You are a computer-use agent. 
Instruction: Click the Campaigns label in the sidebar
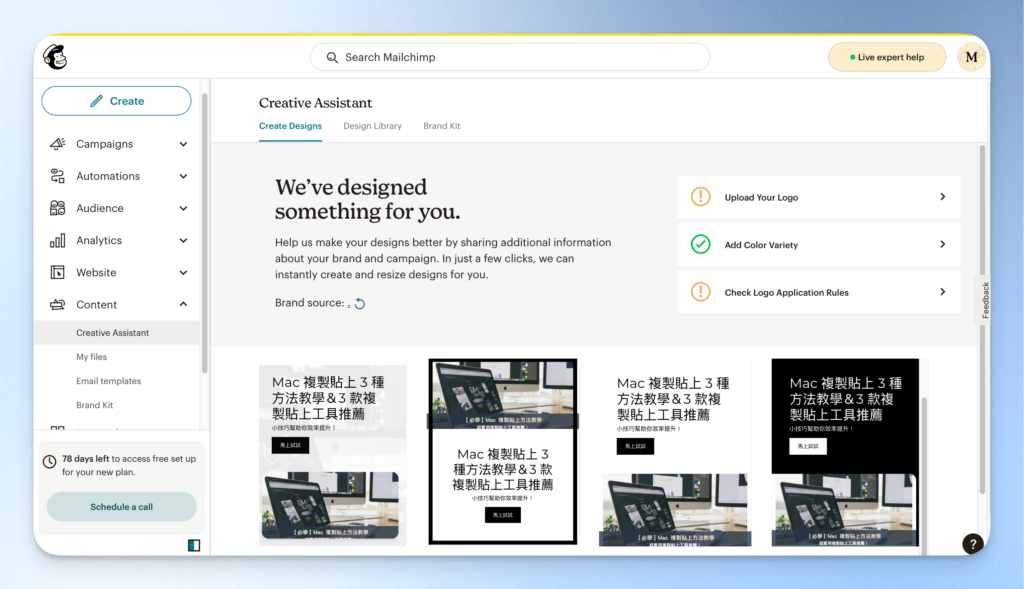(x=104, y=144)
